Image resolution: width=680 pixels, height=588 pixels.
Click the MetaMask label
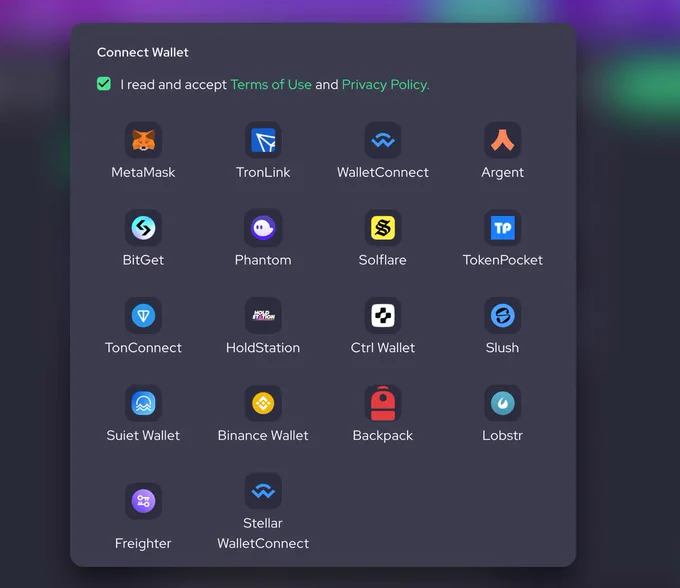[143, 172]
